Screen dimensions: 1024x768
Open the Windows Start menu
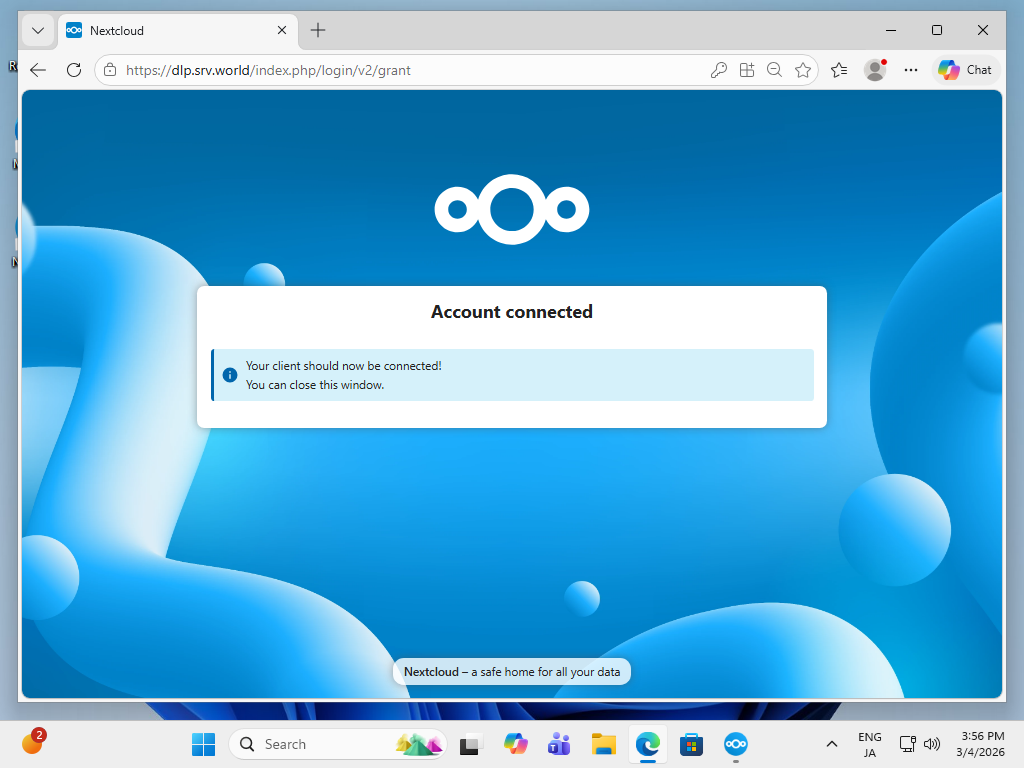tap(204, 744)
